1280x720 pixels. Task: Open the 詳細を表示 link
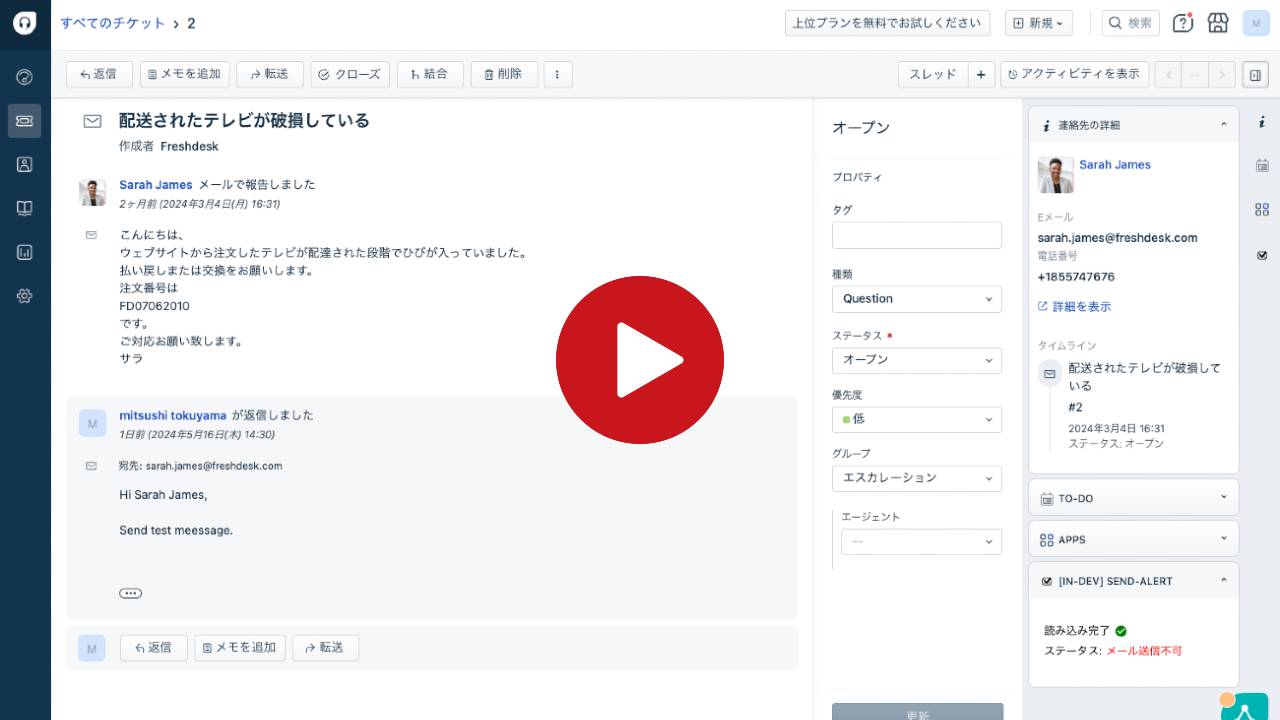click(x=1081, y=307)
